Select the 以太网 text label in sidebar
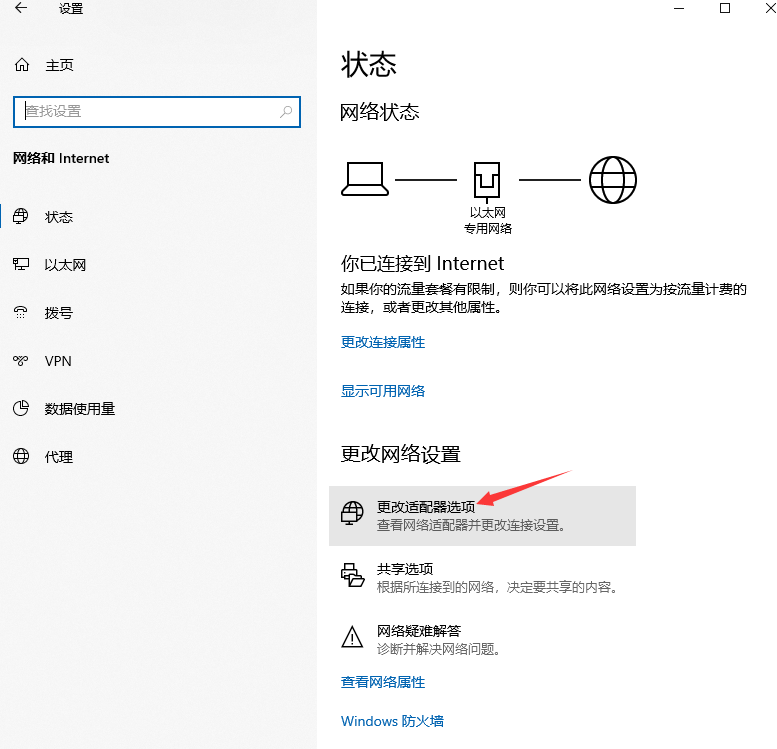777x749 pixels. 66,265
